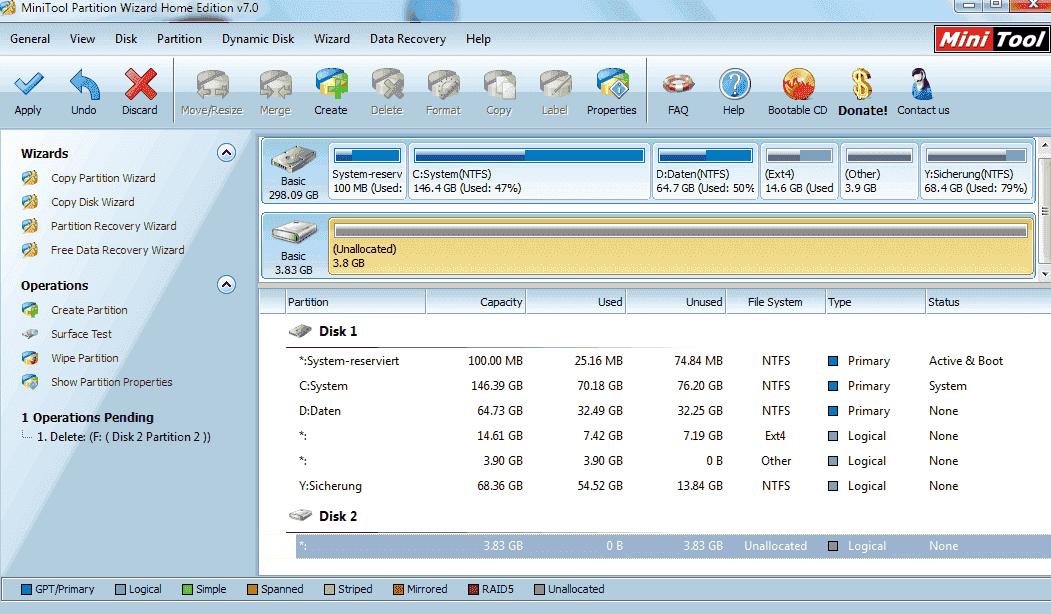
Task: Start the Partition Recovery Wizard
Action: [114, 227]
